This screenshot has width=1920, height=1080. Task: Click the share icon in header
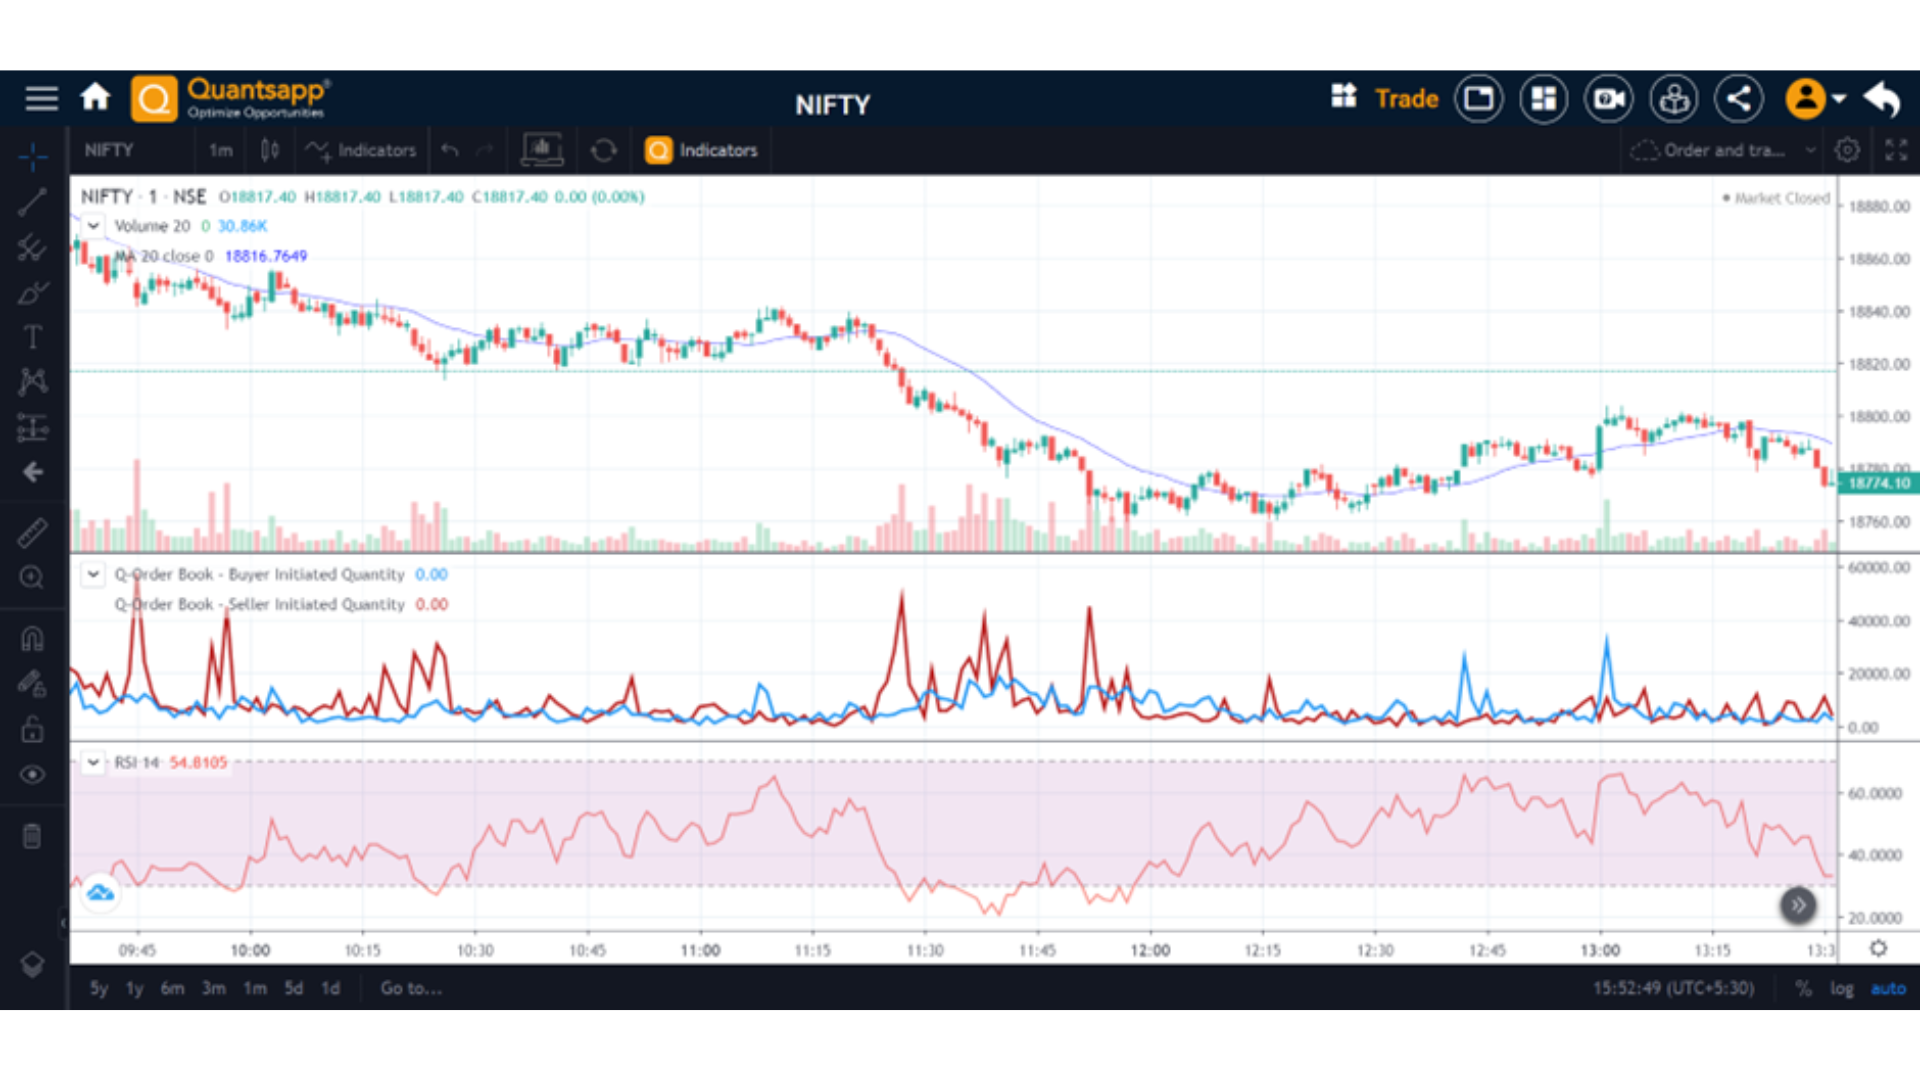coord(1739,98)
